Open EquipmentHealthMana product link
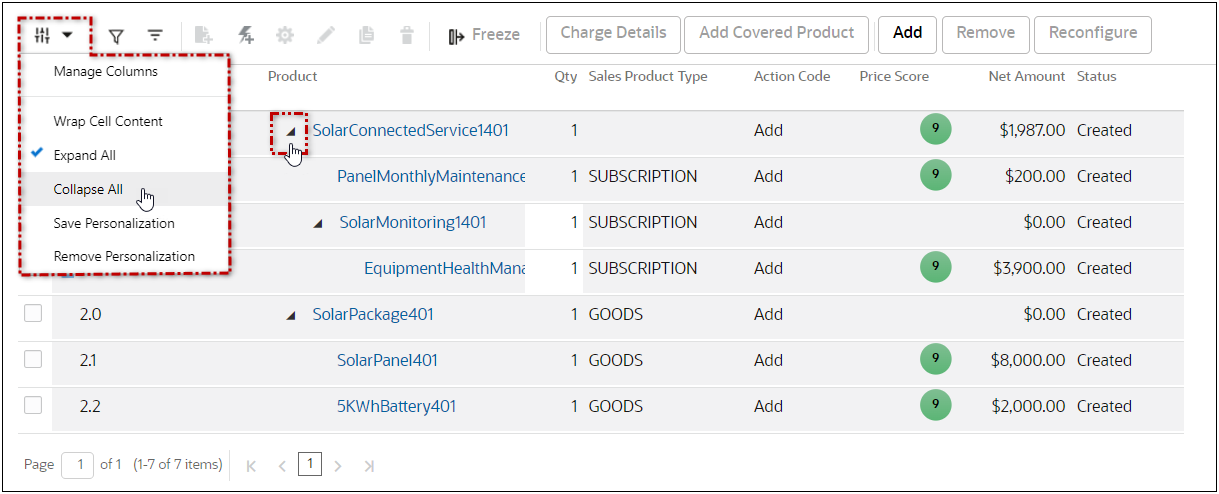This screenshot has width=1219, height=494. [x=445, y=268]
